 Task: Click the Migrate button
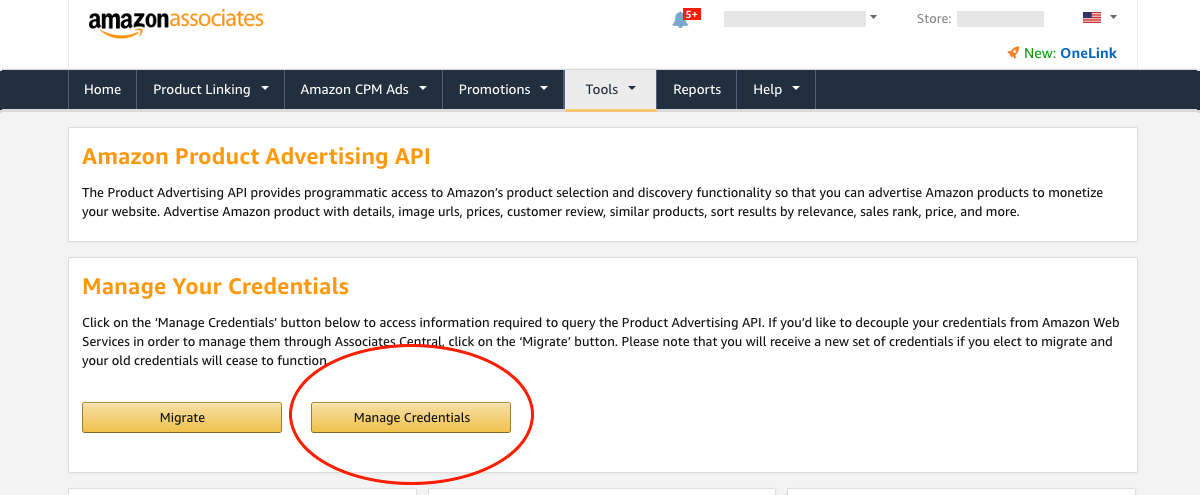pos(182,417)
